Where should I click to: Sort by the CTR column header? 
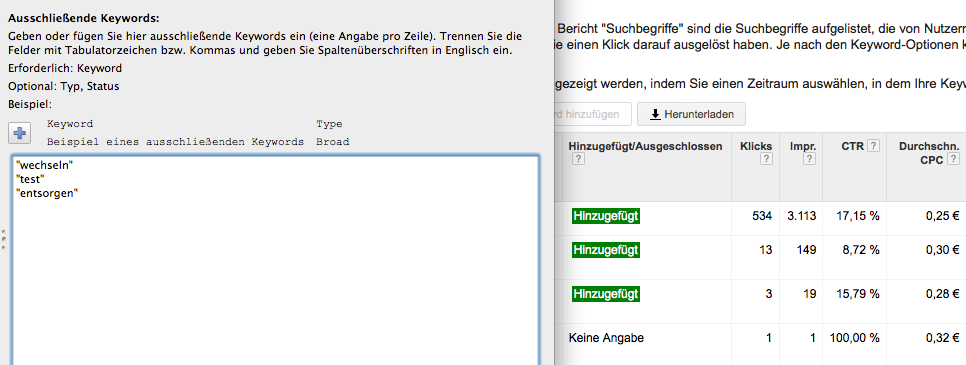click(853, 146)
